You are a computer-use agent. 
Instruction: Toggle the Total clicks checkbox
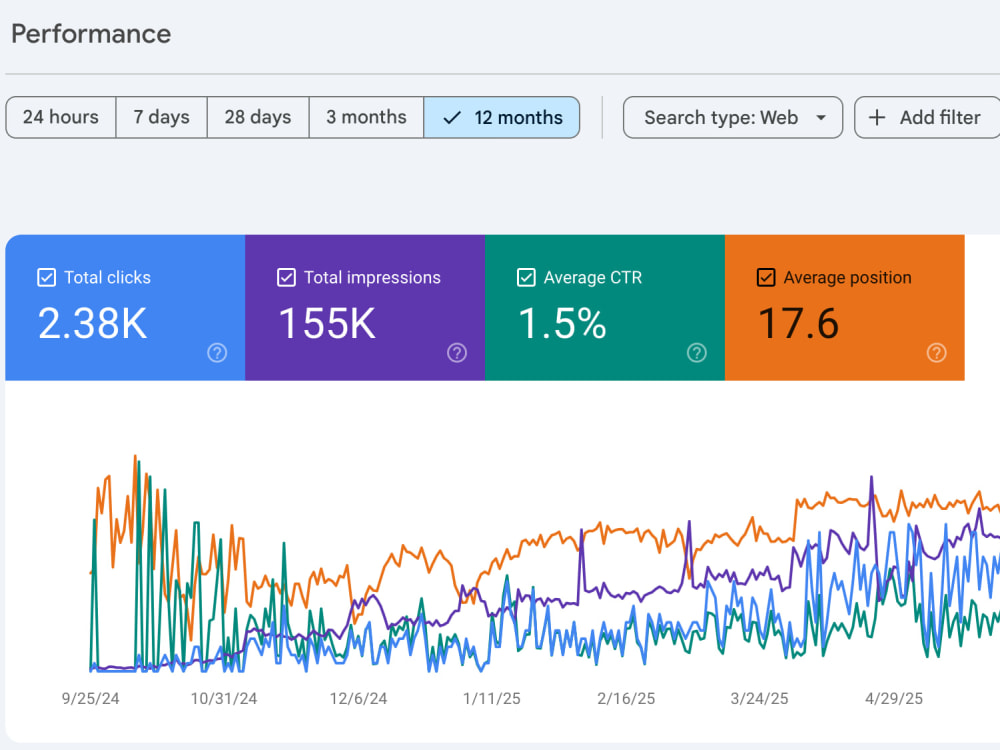coord(47,277)
